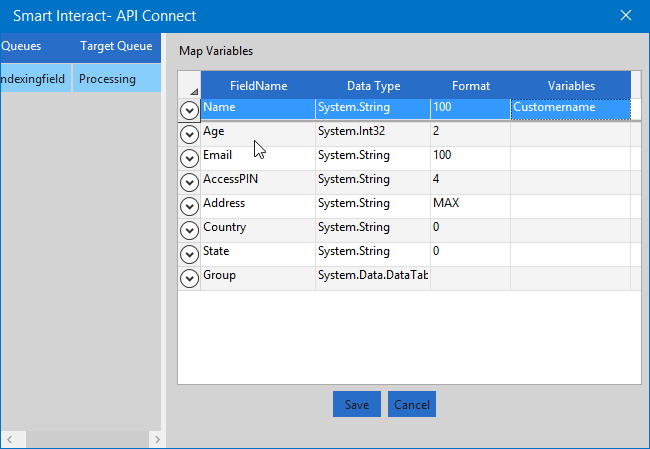650x449 pixels.
Task: Click the Address row chevron icon
Action: [189, 206]
